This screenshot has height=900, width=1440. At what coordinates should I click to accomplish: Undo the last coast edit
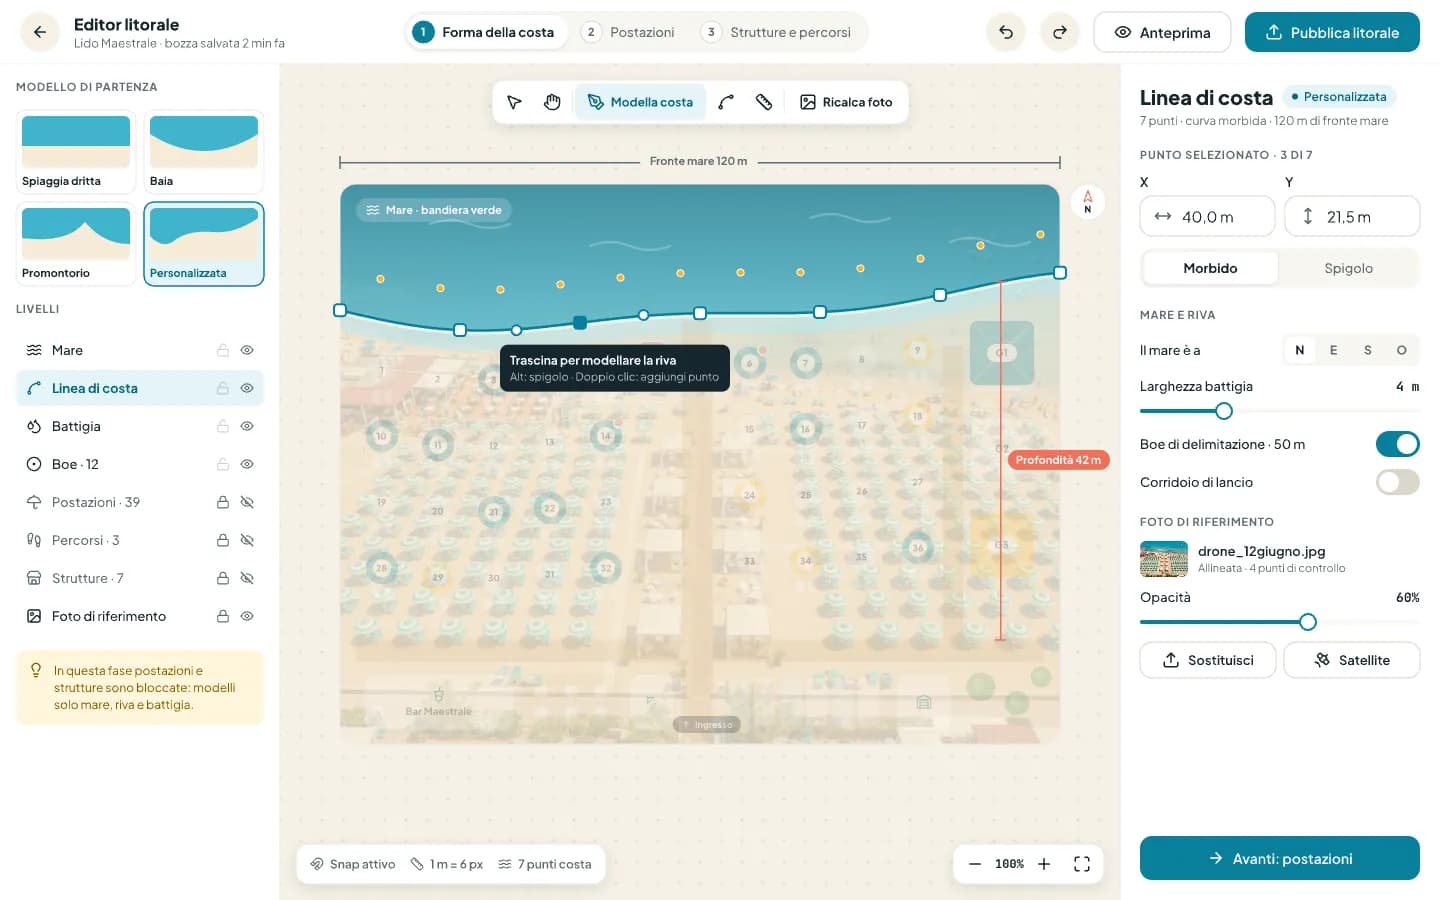pos(1006,32)
